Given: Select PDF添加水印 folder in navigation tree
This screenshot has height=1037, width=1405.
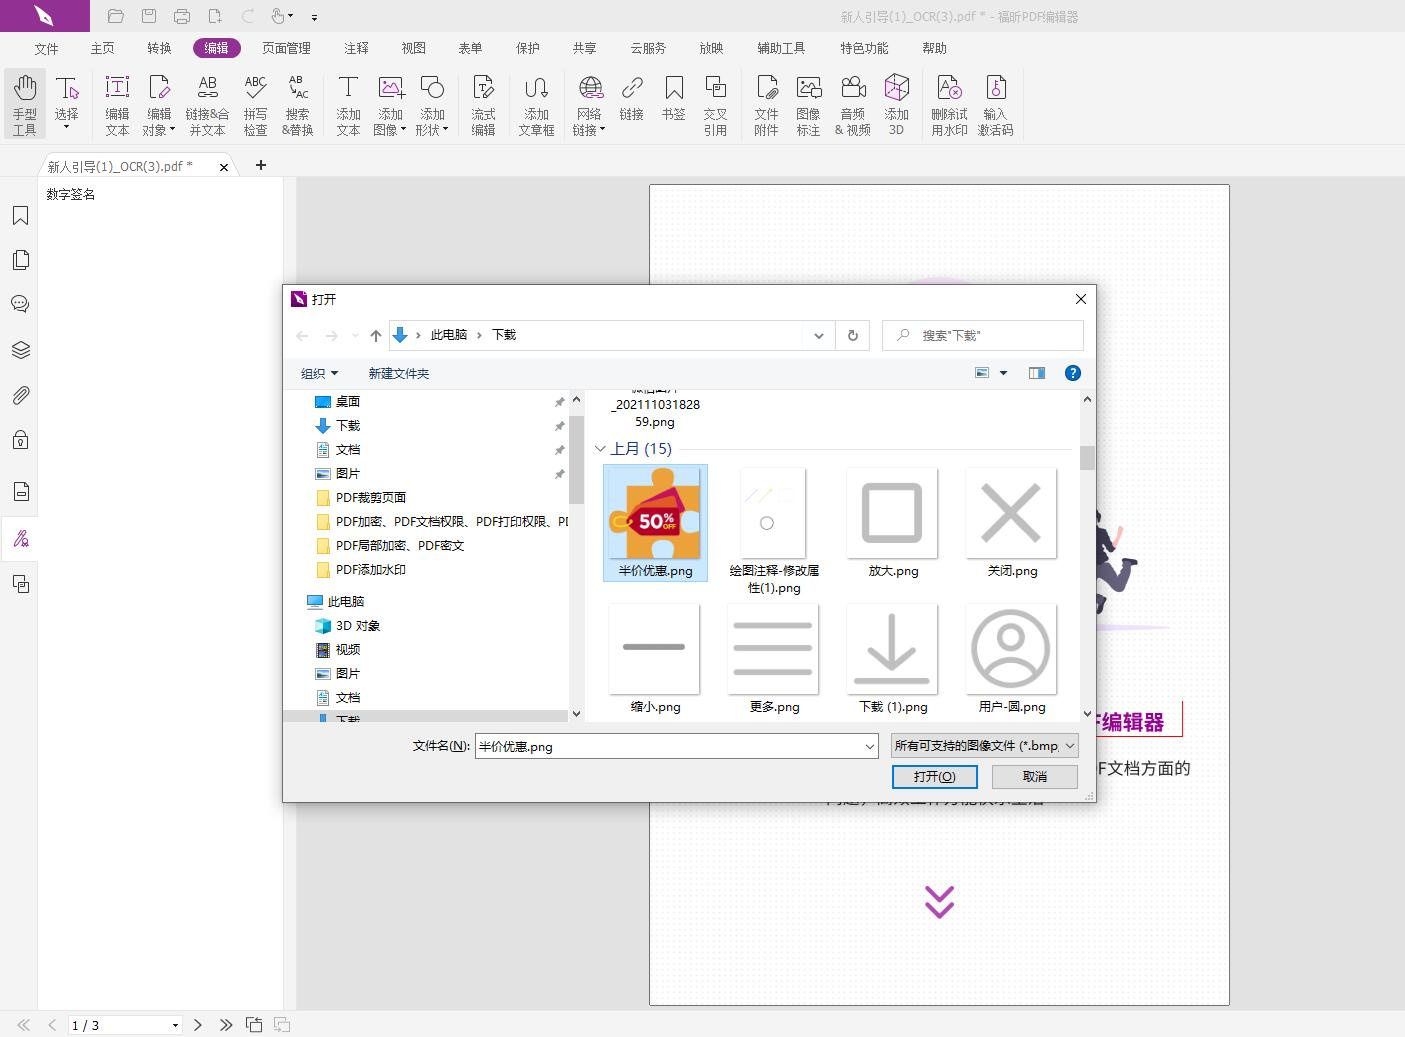Looking at the screenshot, I should click(370, 570).
